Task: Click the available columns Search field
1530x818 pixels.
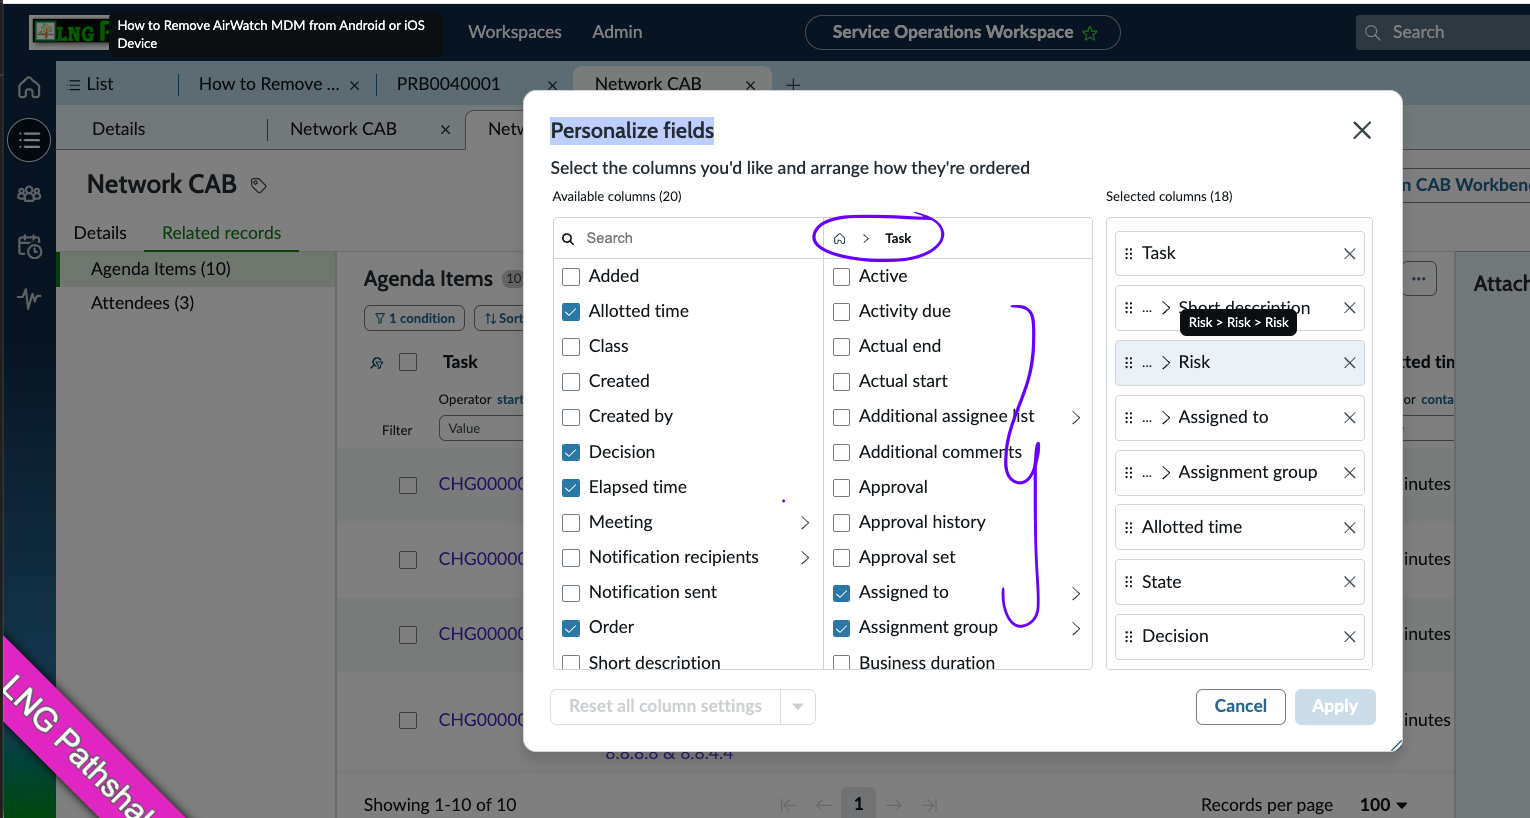Action: (x=690, y=238)
